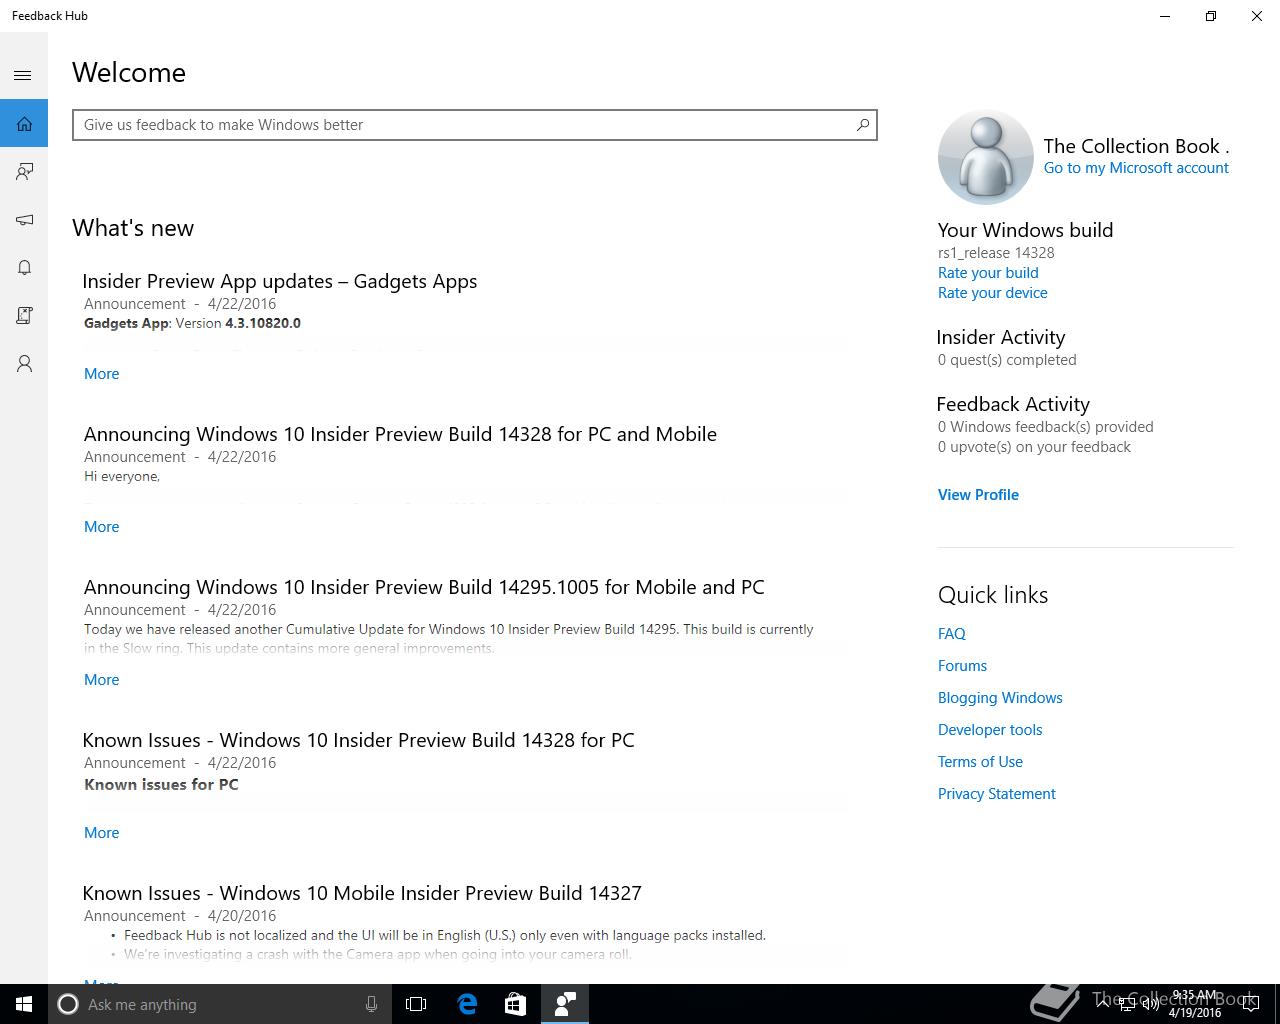Open Insider Preview App updates – Gadgets Apps title

[x=280, y=282]
